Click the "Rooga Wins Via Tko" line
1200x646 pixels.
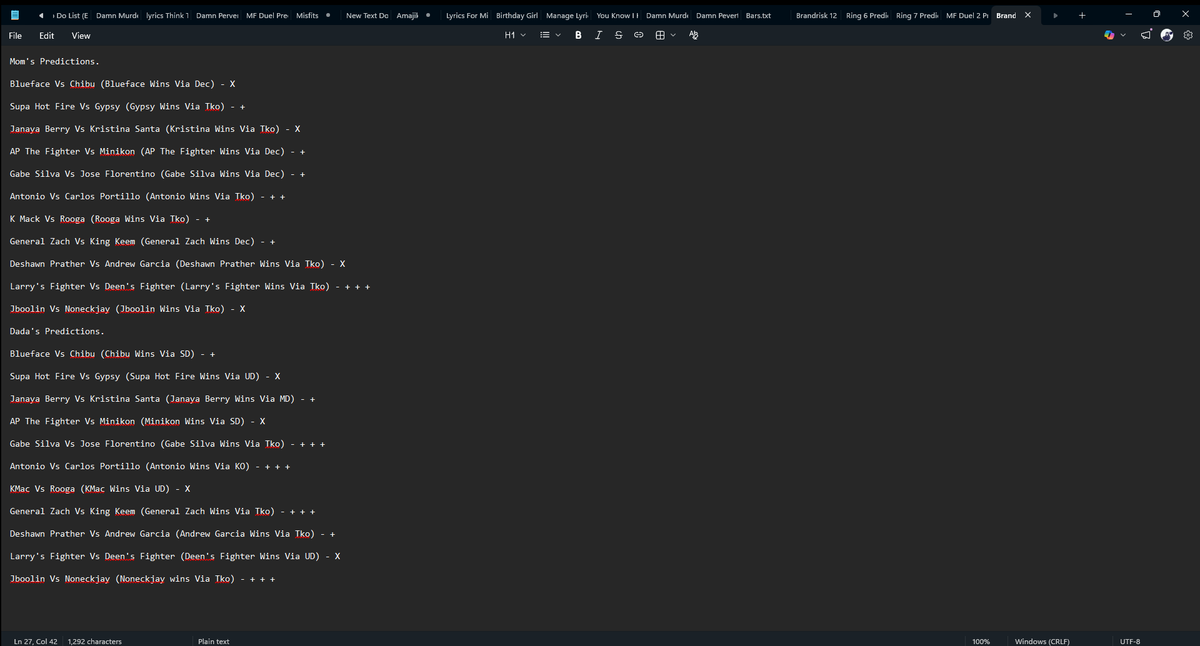(109, 219)
